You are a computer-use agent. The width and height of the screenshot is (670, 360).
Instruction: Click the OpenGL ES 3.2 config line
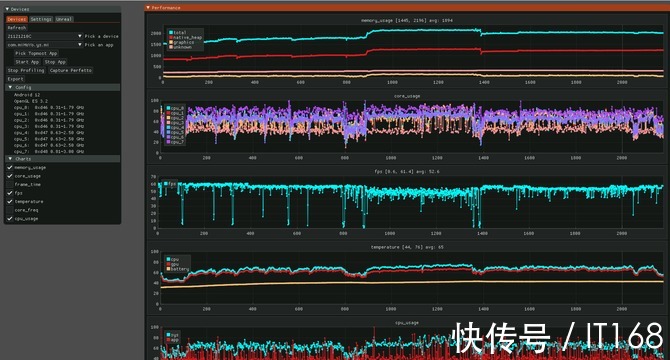click(x=31, y=101)
